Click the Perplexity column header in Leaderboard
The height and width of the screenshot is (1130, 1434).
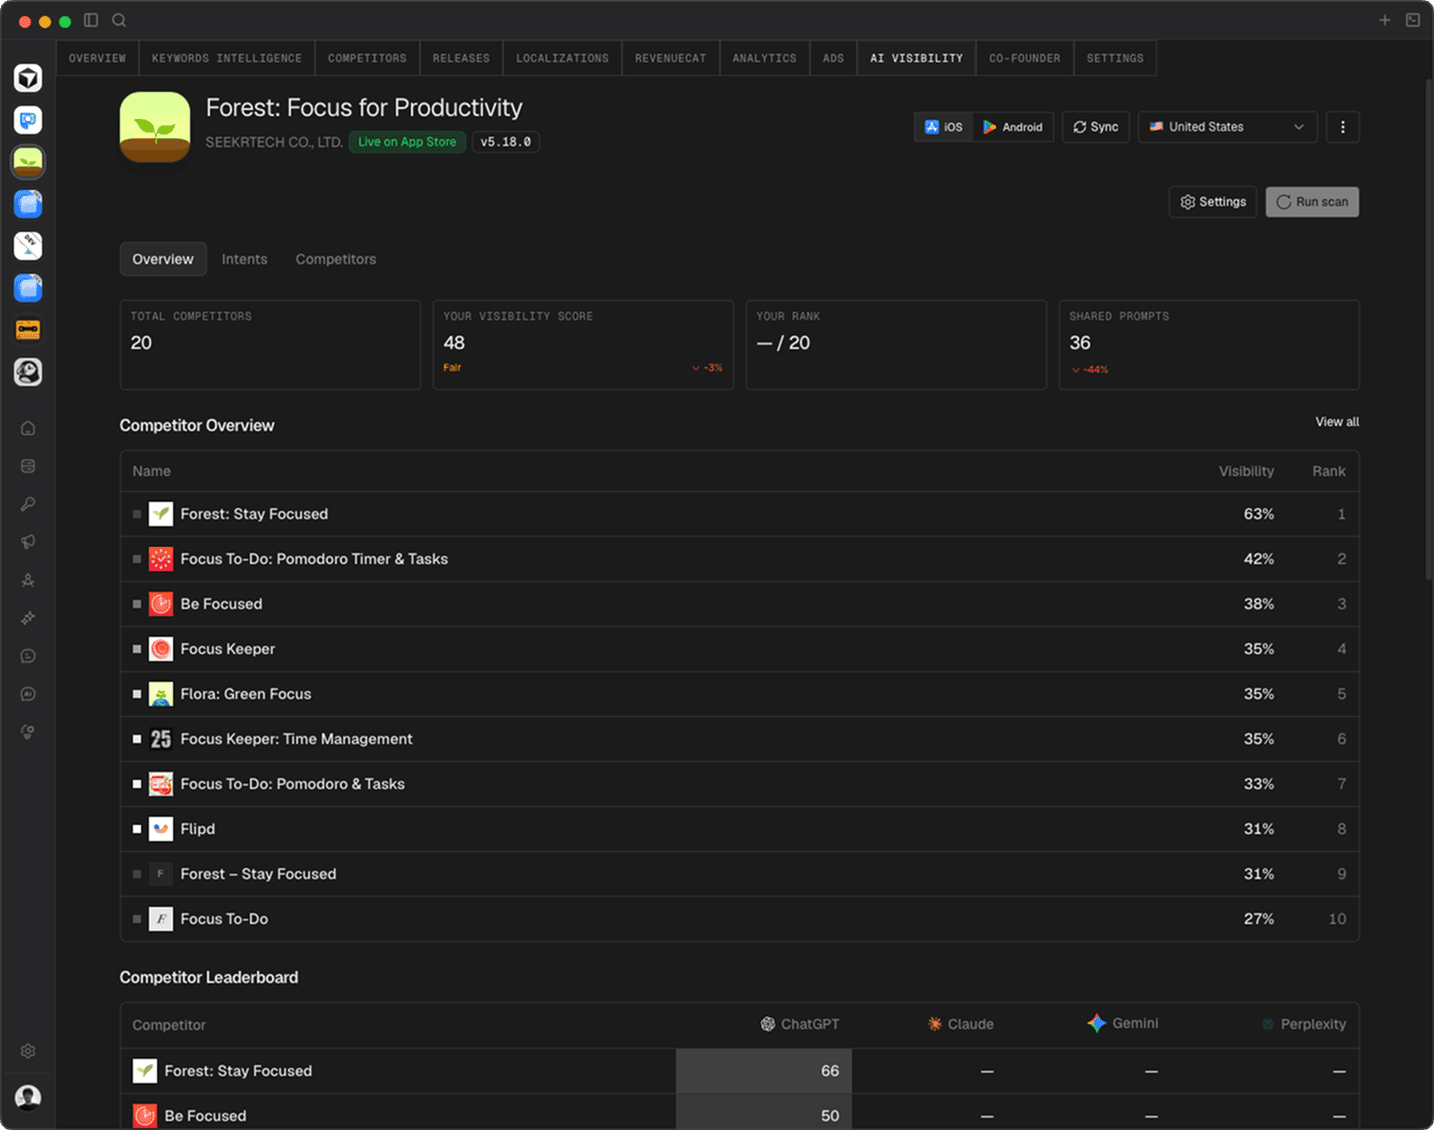tap(1304, 1024)
